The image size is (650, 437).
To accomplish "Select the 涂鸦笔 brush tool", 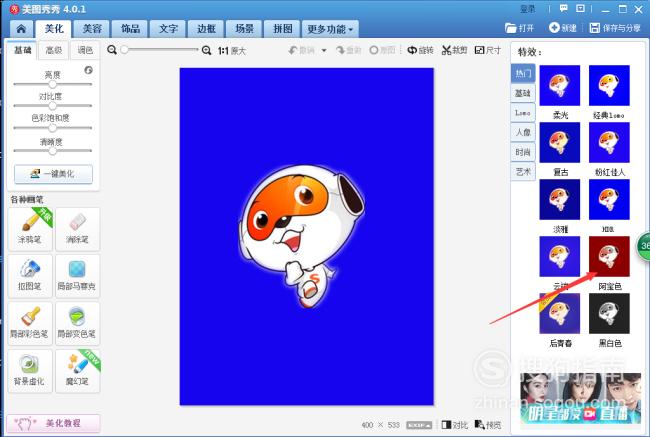I will [x=30, y=229].
